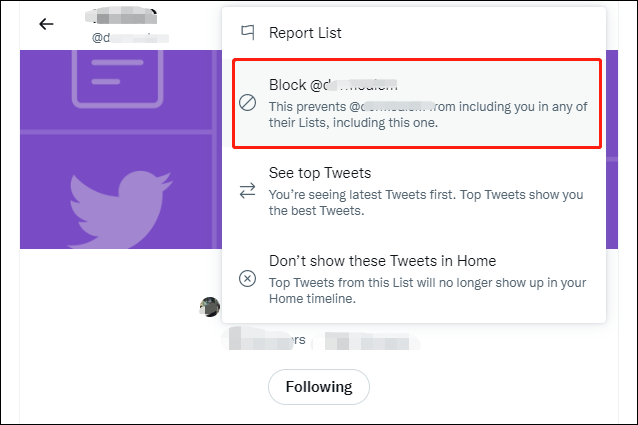Choose the Block @ user option
Image resolution: width=638 pixels, height=425 pixels.
coord(417,103)
